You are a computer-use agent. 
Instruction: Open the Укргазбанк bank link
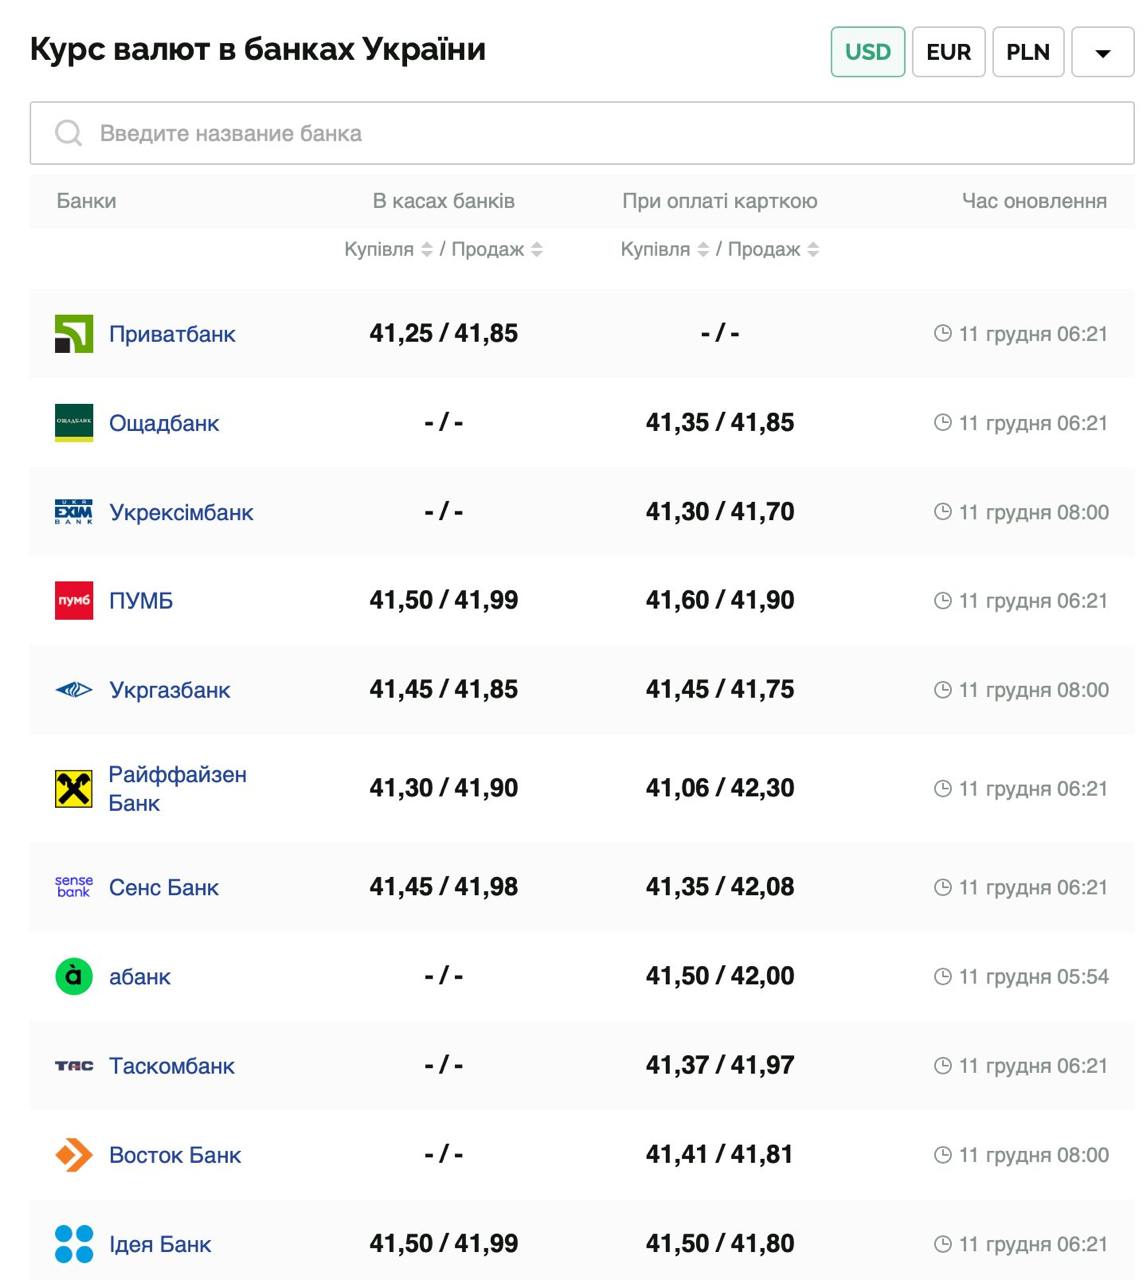(x=169, y=690)
